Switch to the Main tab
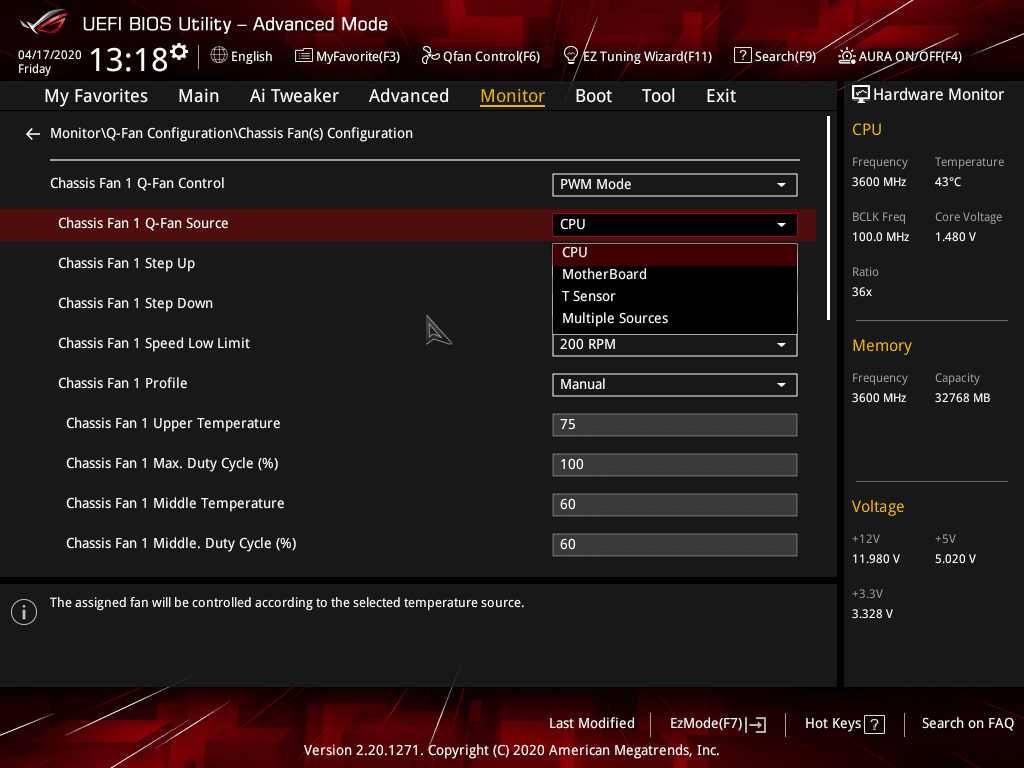This screenshot has height=768, width=1024. click(x=199, y=96)
